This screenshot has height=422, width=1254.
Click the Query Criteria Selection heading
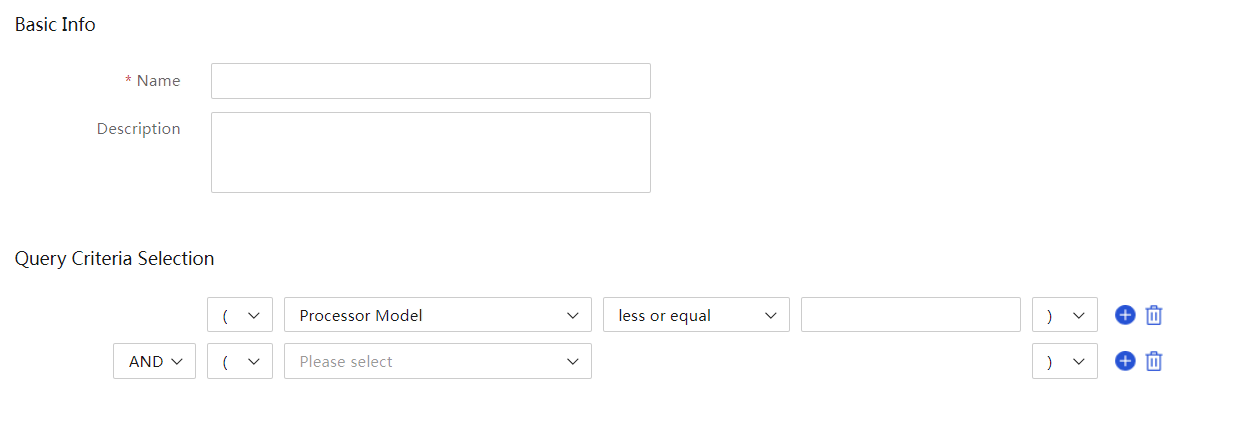point(114,259)
